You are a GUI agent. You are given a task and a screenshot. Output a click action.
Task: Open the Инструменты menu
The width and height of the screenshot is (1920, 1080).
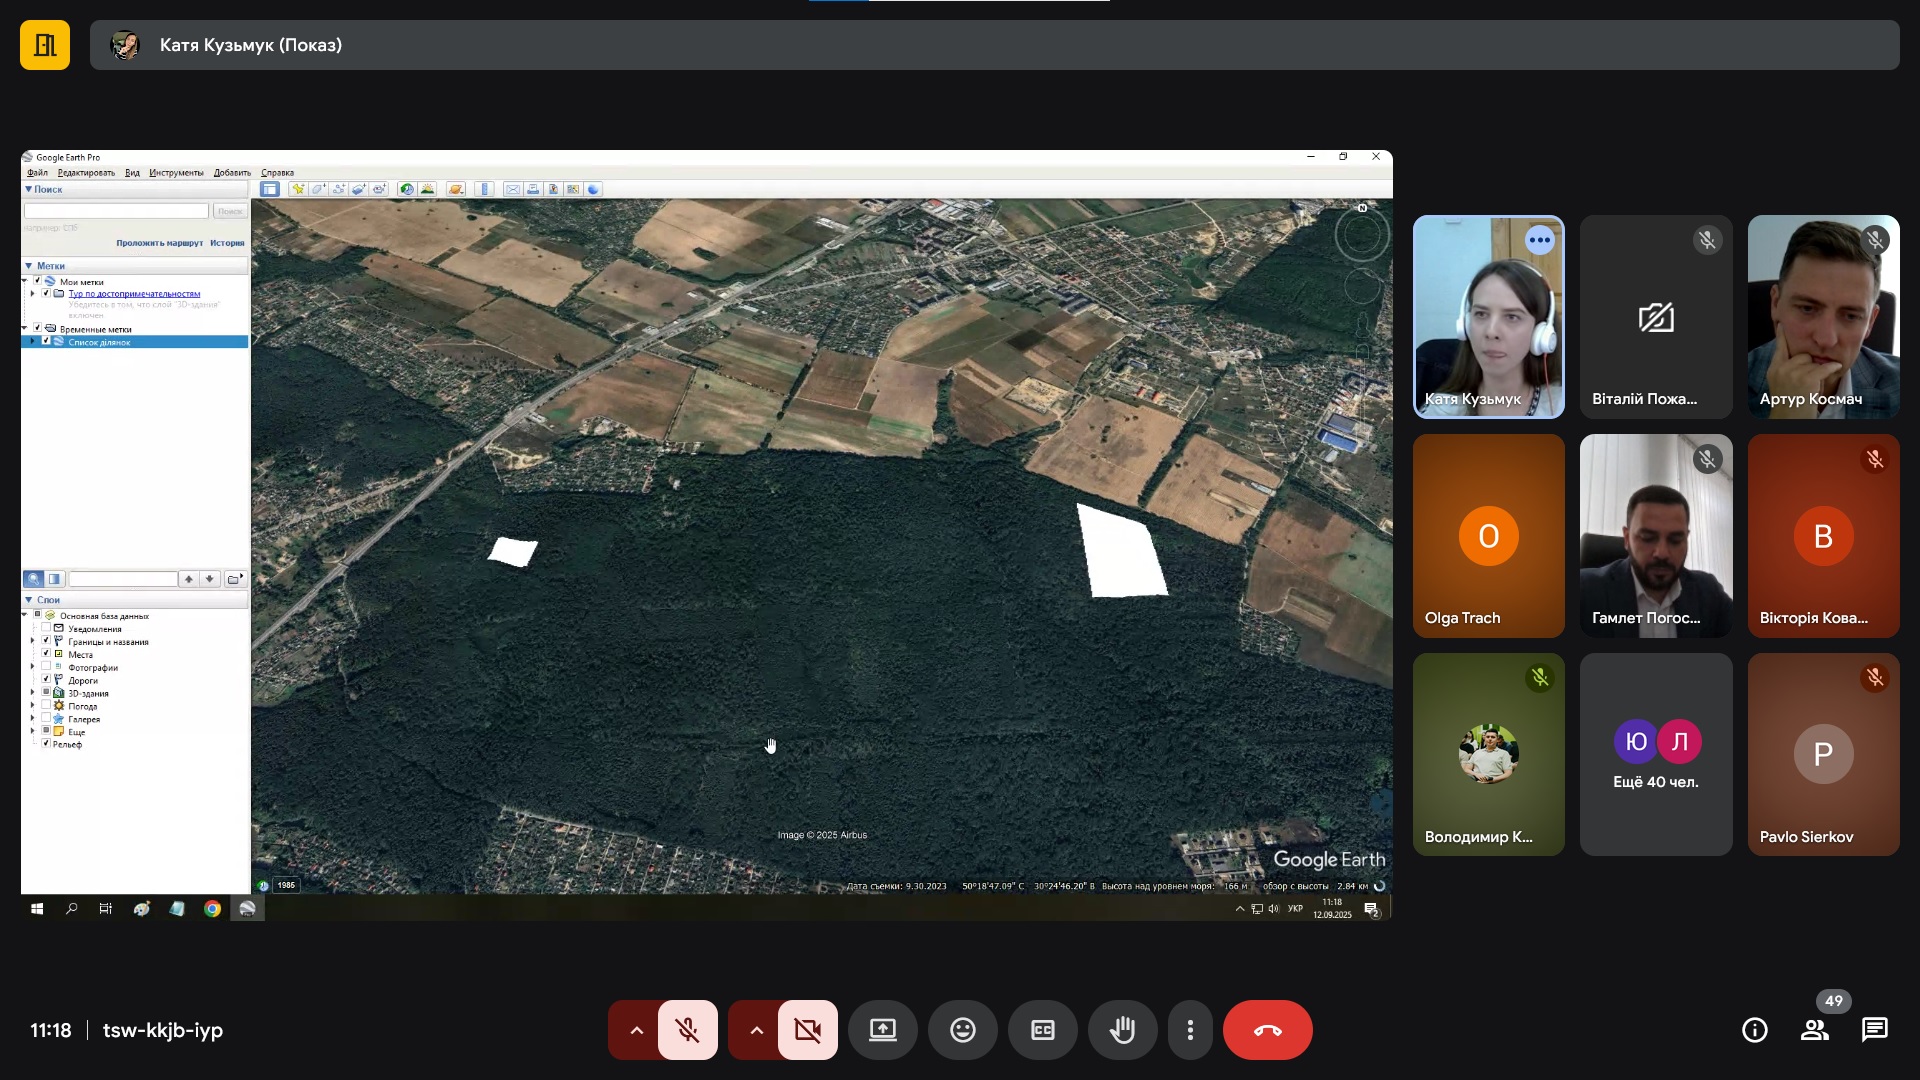176,173
